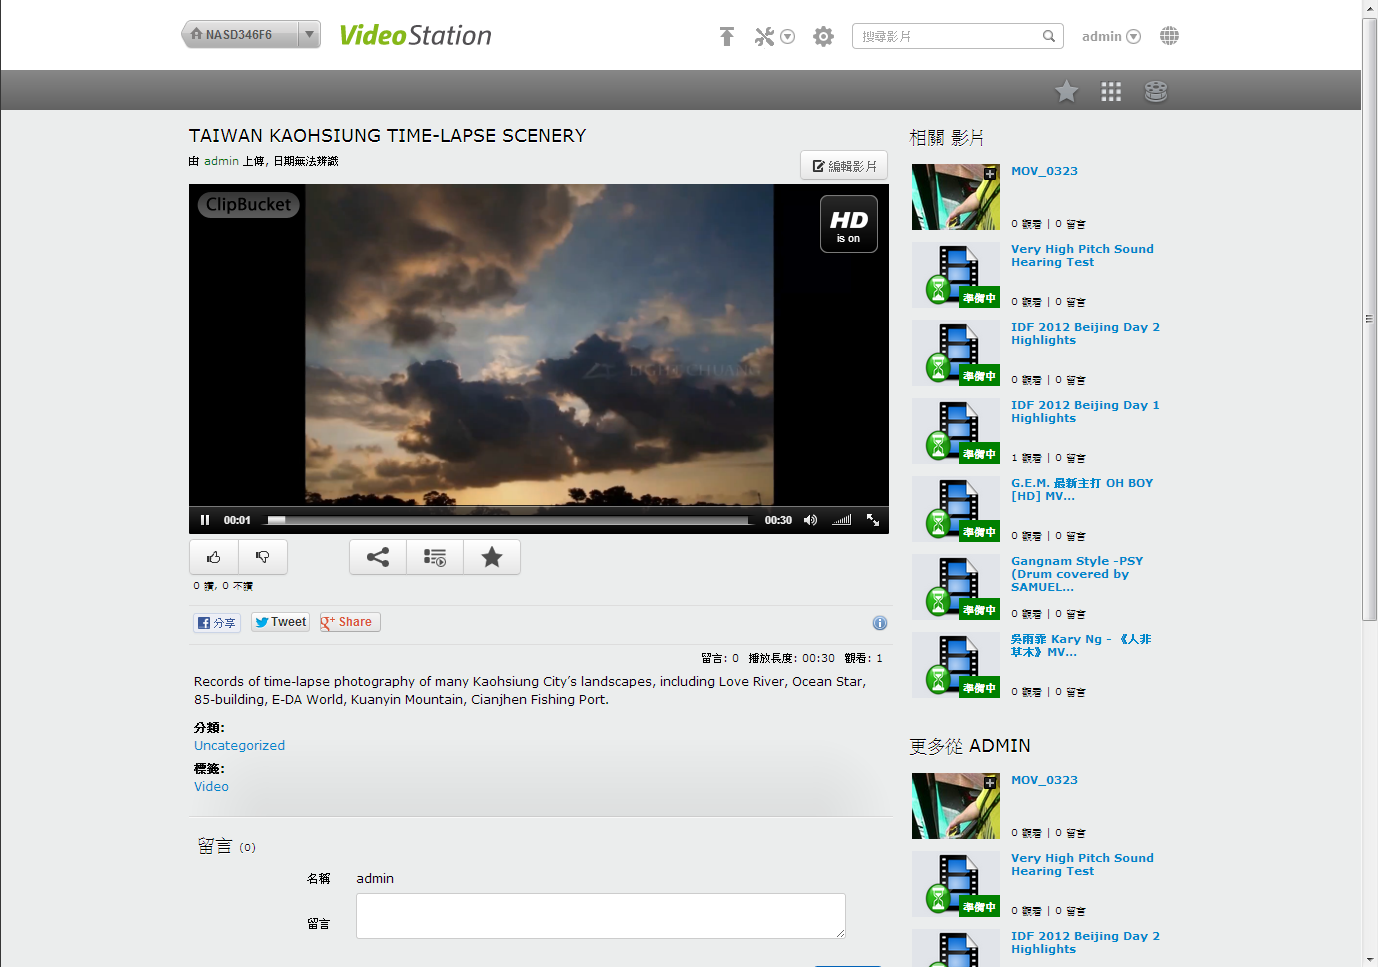Image resolution: width=1378 pixels, height=967 pixels.
Task: Click the upload arrow icon in header
Action: [x=727, y=36]
